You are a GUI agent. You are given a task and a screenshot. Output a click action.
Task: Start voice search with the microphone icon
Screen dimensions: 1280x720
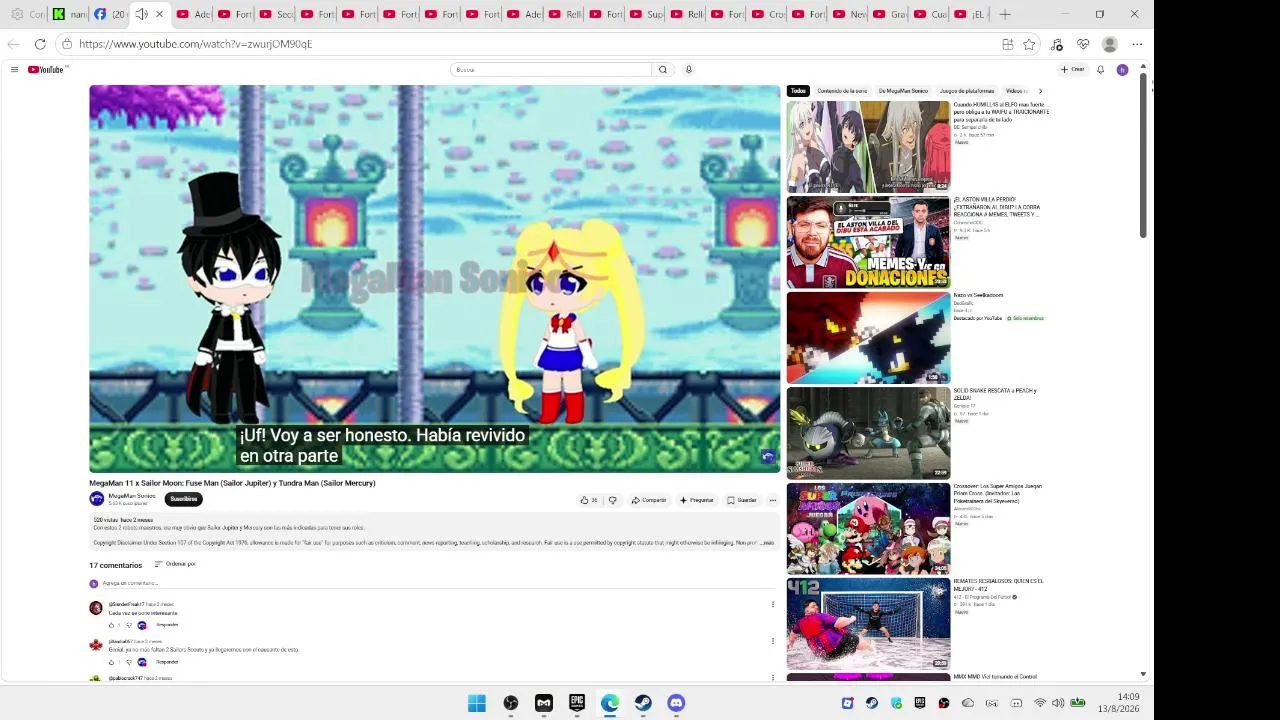click(x=688, y=69)
